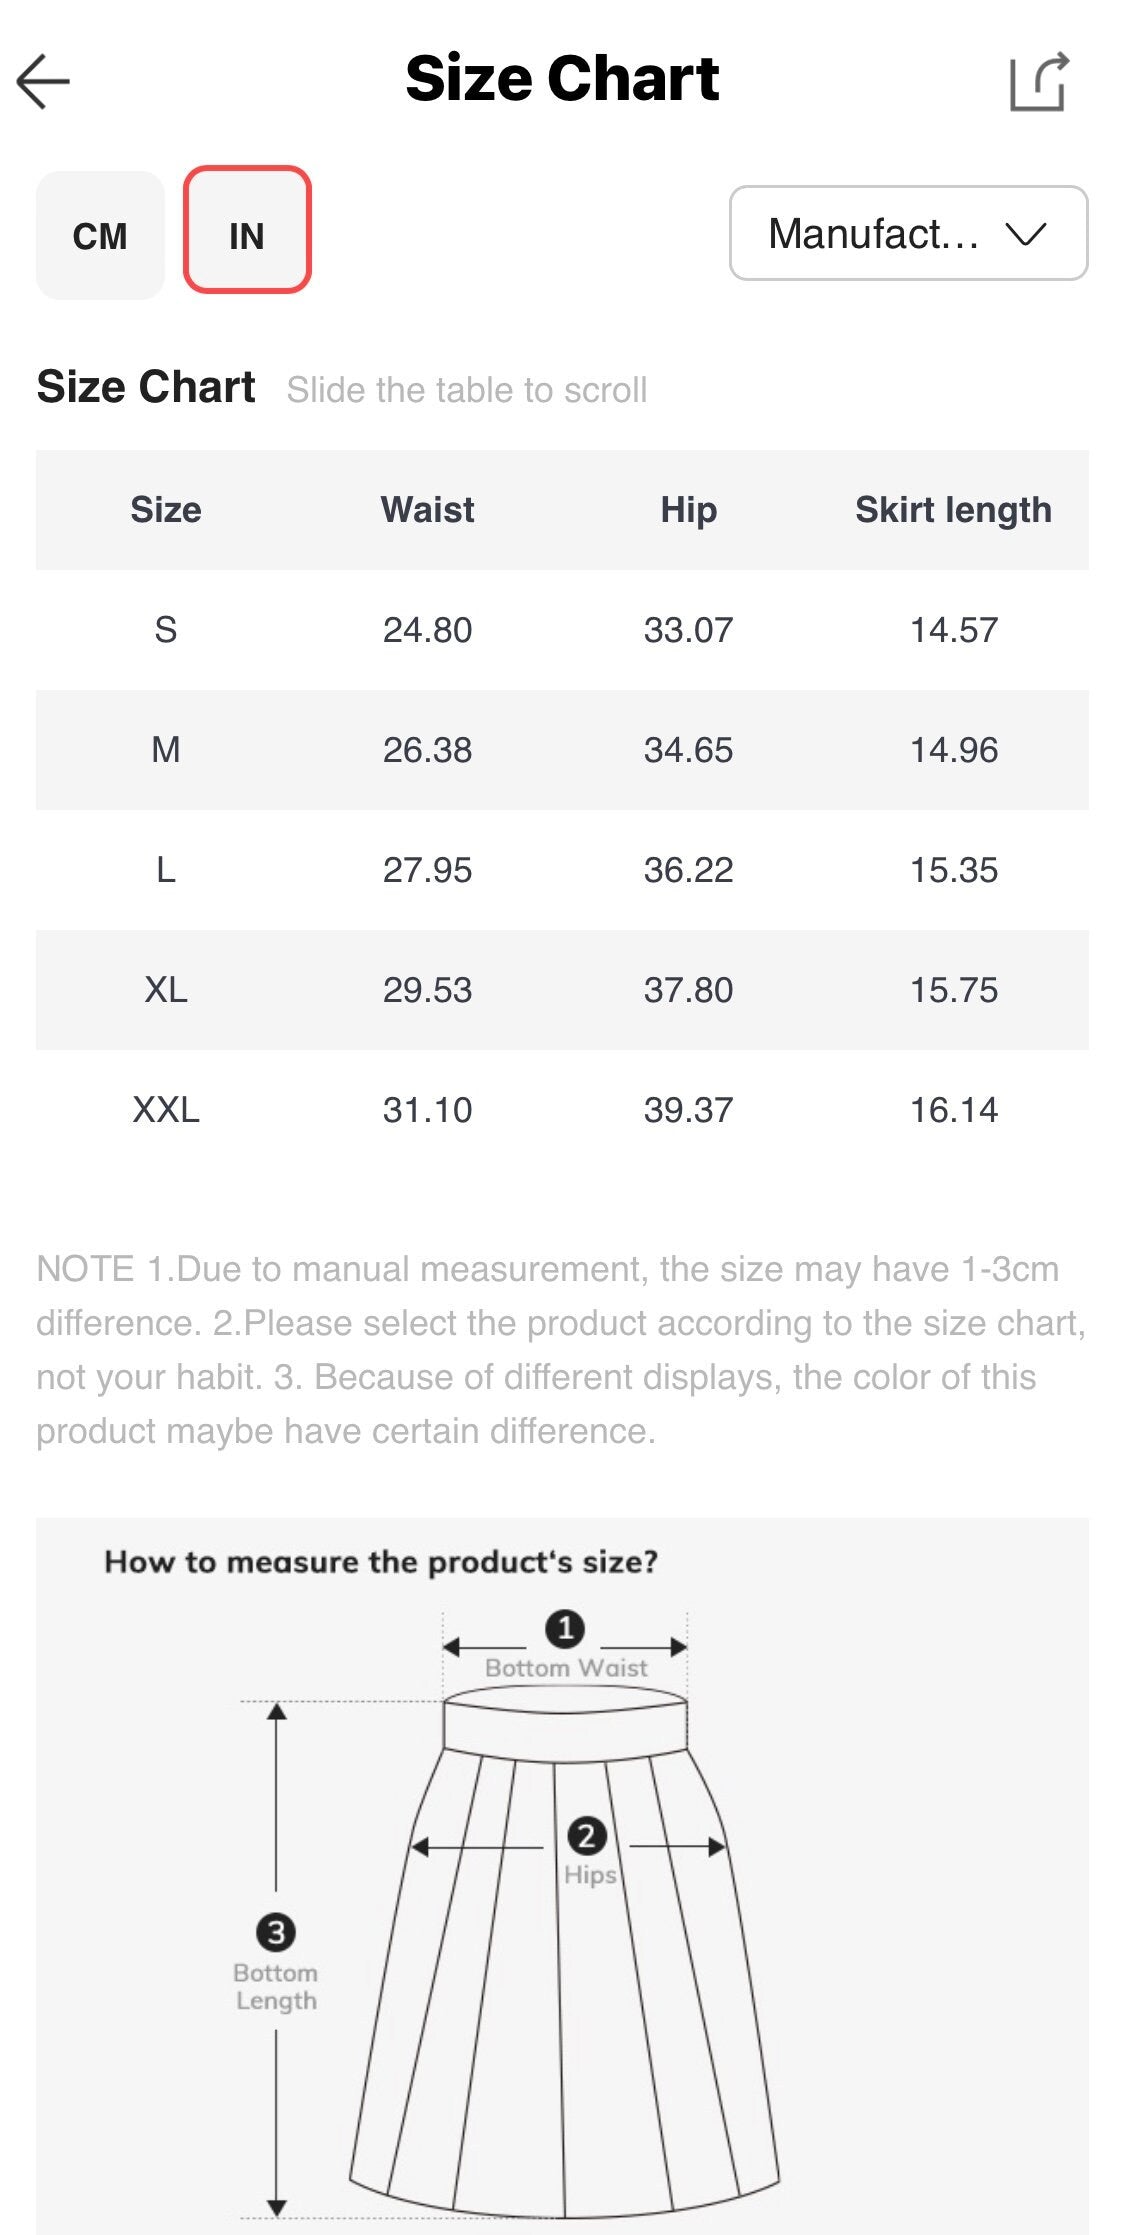Open the Manufacturer size dropdown
The image size is (1125, 2235).
(873, 234)
